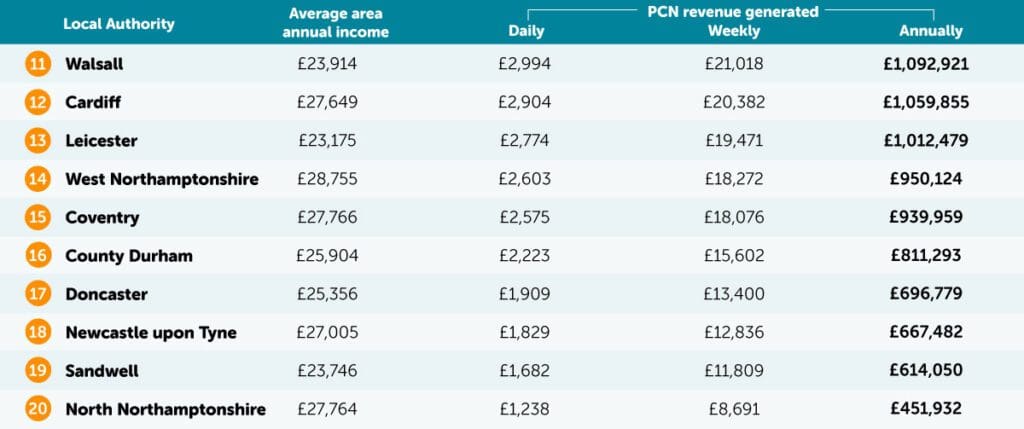Select Newcastle upon Tyne row name
The width and height of the screenshot is (1024, 429).
tap(151, 332)
